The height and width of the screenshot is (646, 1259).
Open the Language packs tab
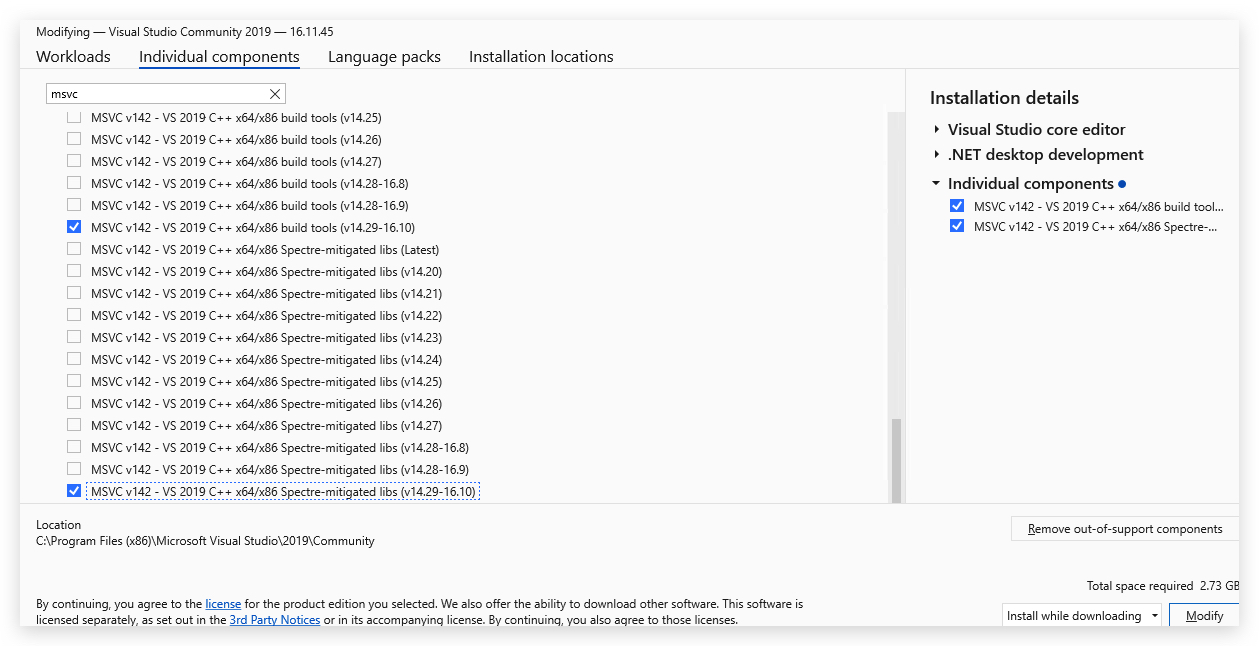pyautogui.click(x=384, y=57)
